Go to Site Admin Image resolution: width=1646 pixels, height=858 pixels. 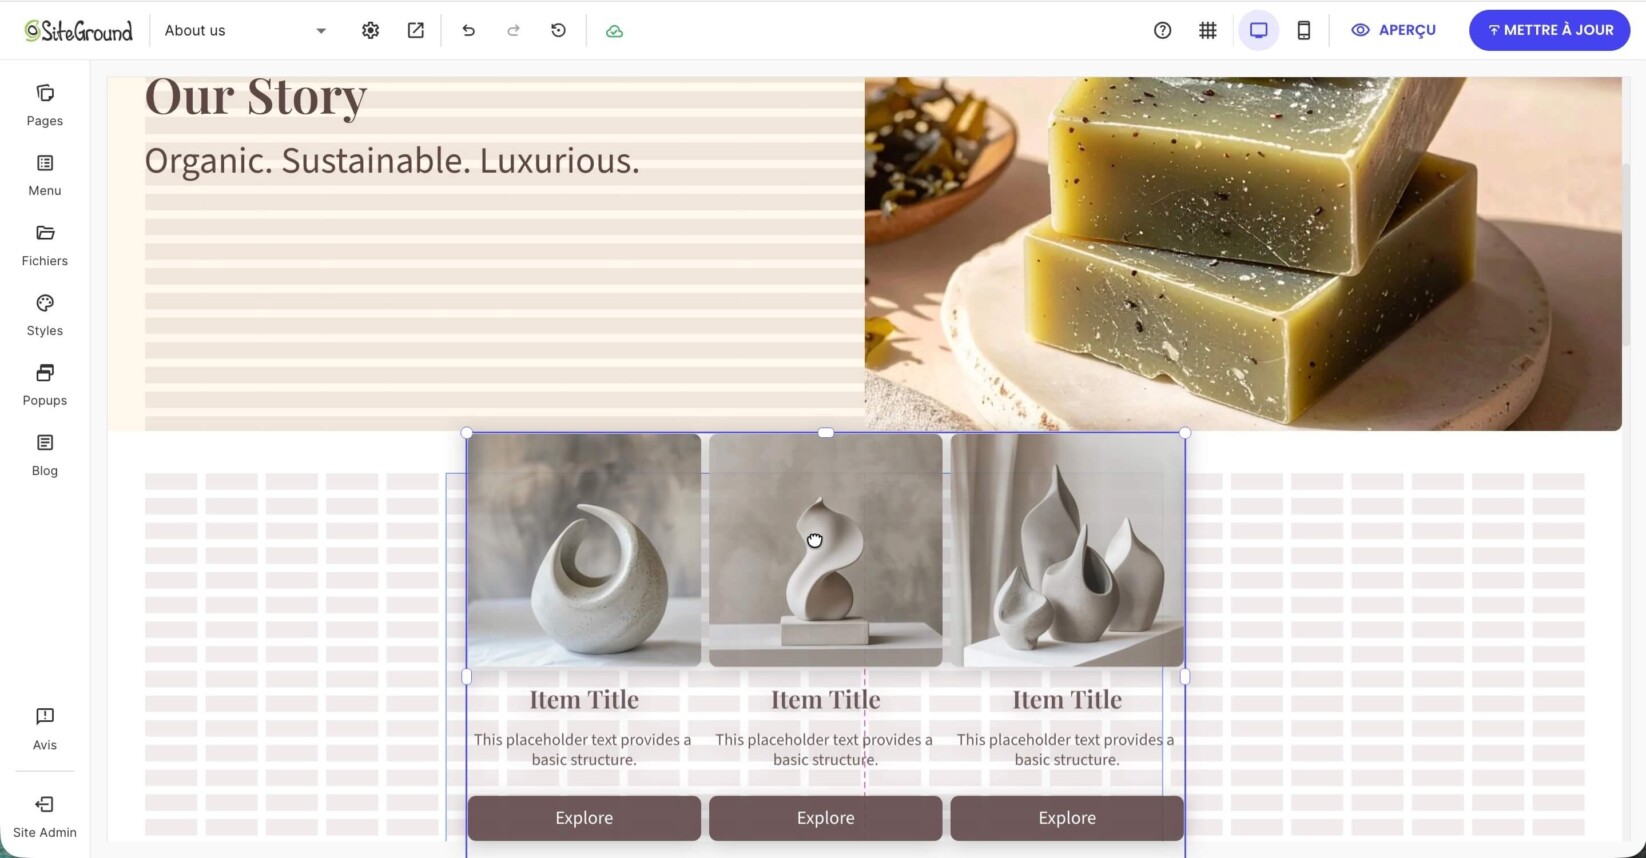pos(45,817)
